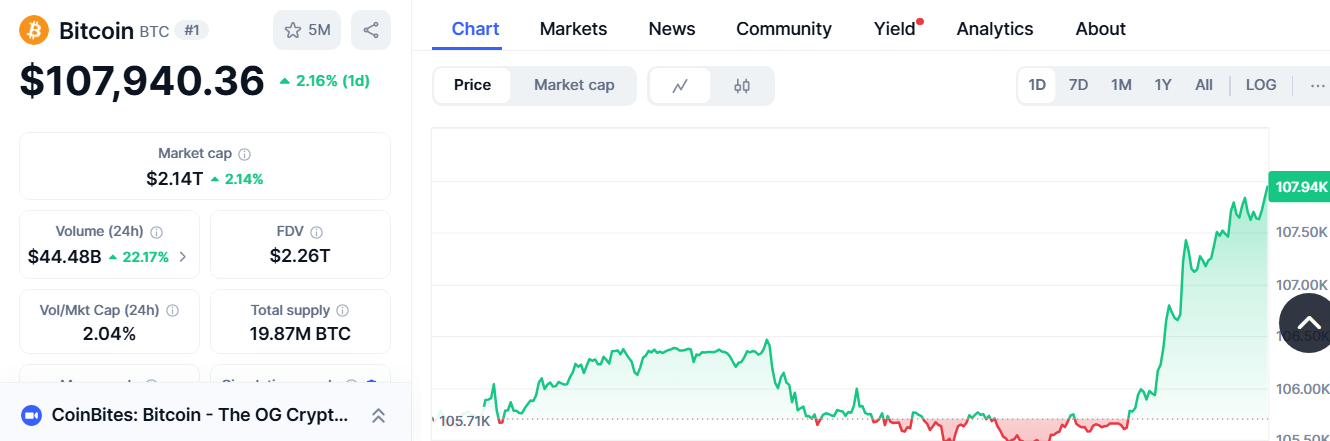This screenshot has height=441, width=1330.
Task: Click the $2.26T FDV value
Action: pos(300,256)
